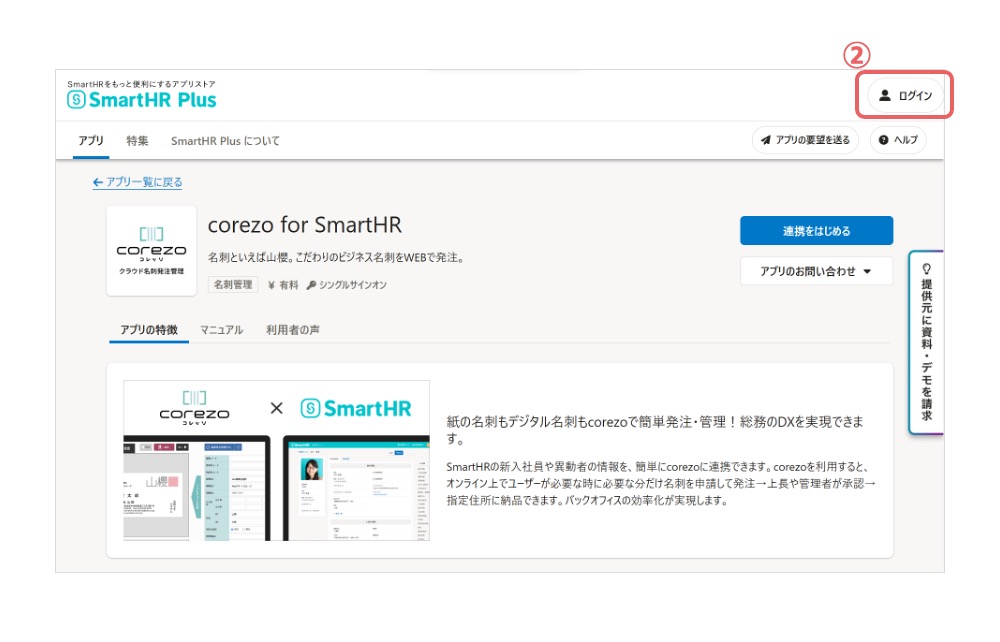Viewport: 1000px width, 642px height.
Task: Click the シングルサインオン label
Action: (x=353, y=285)
